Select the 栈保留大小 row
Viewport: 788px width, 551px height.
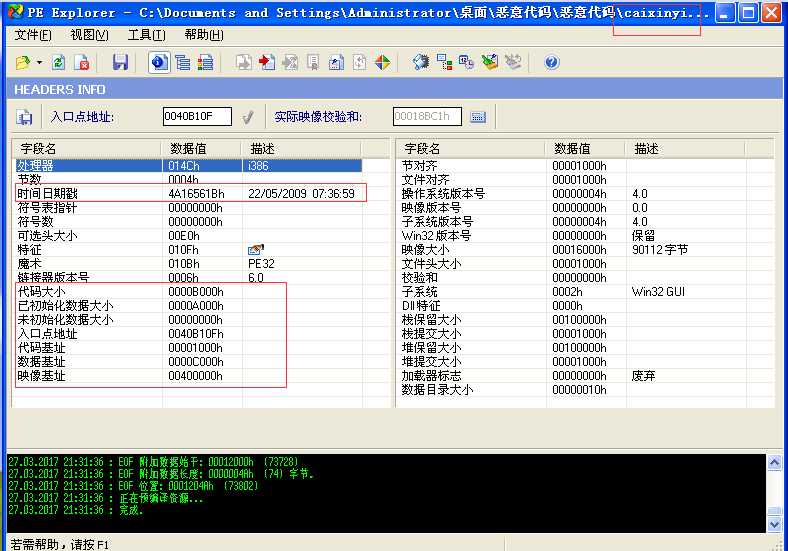pos(573,320)
